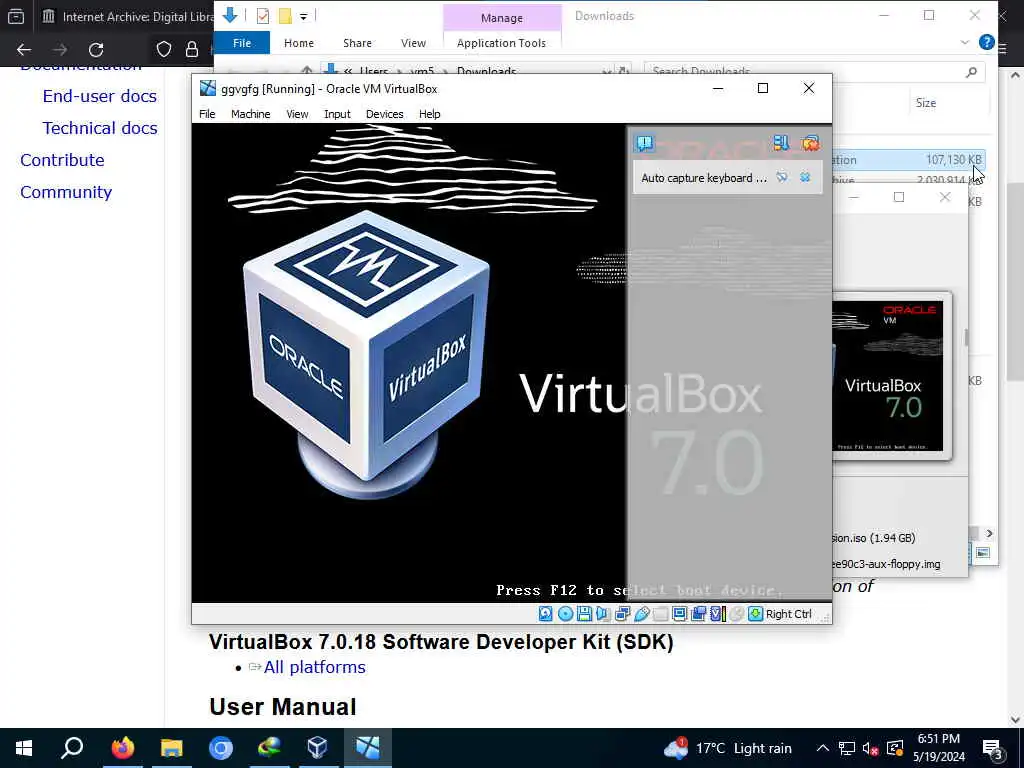
Task: Click the blue down-arrow Downloads icon in Explorer title bar
Action: coord(230,16)
